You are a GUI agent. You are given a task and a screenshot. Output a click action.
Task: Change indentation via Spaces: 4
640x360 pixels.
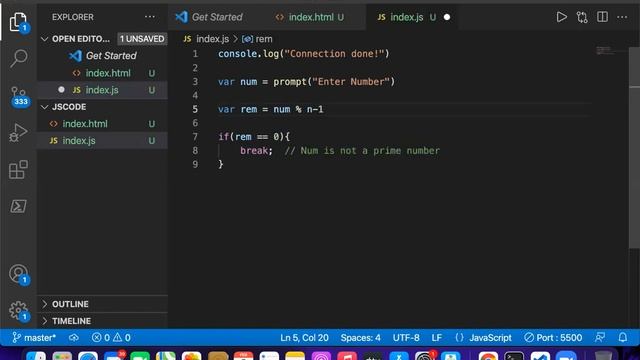360,338
